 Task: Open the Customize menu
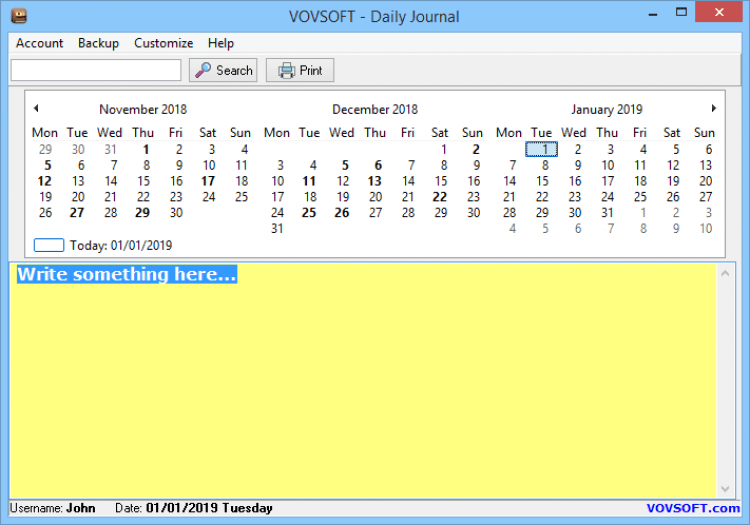[163, 43]
